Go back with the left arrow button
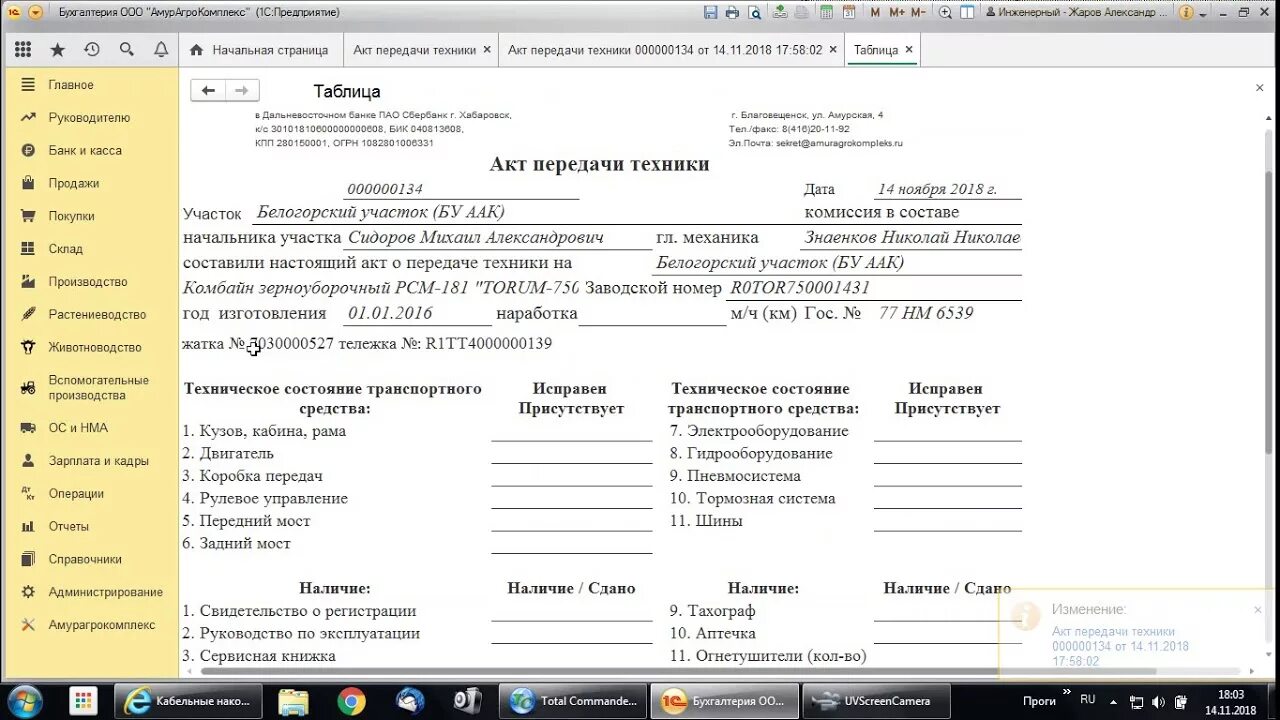The width and height of the screenshot is (1280, 720). tap(208, 90)
